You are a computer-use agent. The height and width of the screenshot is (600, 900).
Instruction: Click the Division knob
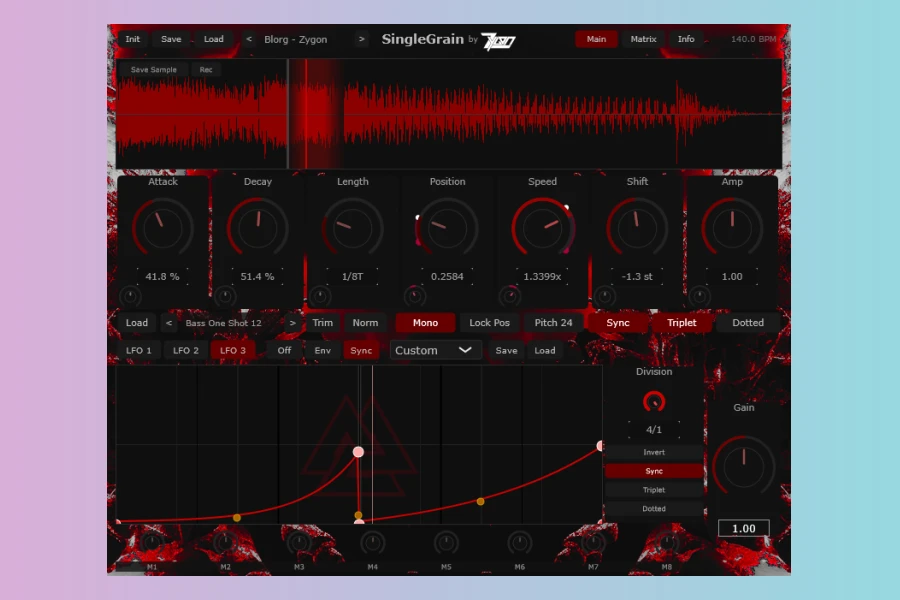click(654, 402)
